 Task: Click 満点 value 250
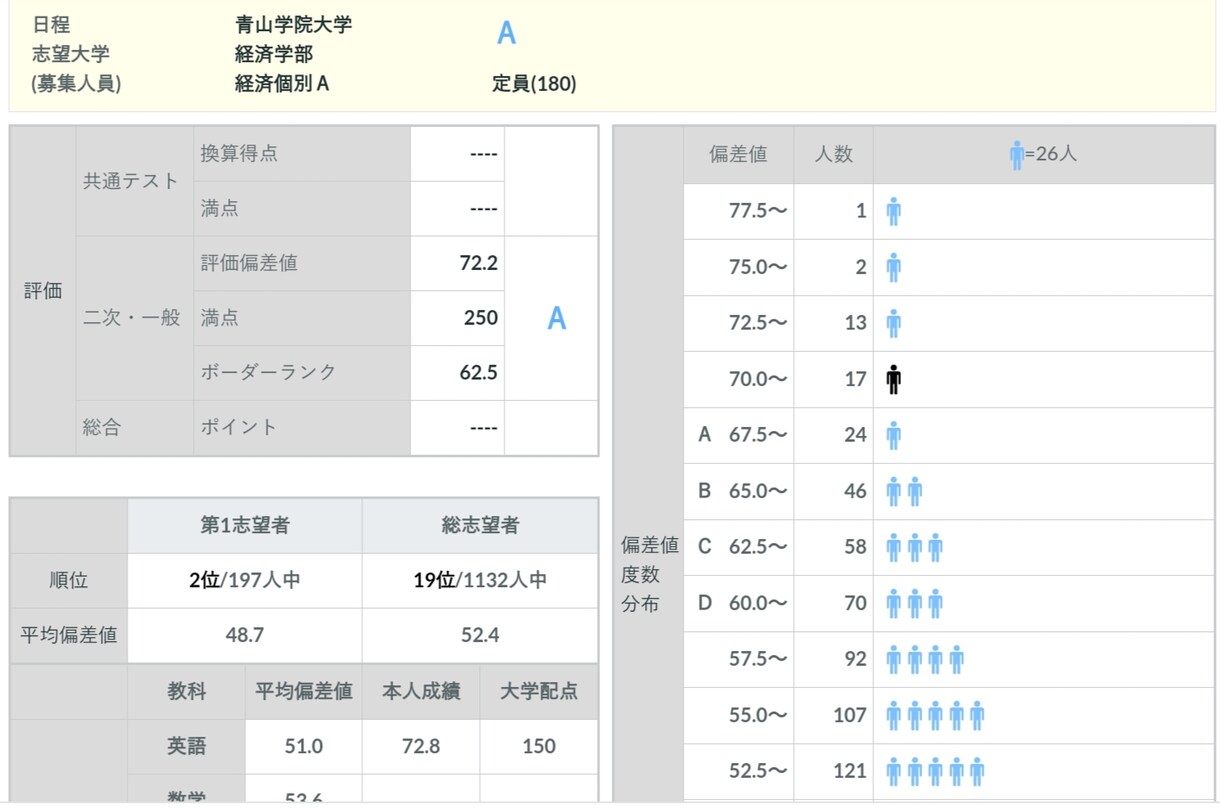click(481, 318)
